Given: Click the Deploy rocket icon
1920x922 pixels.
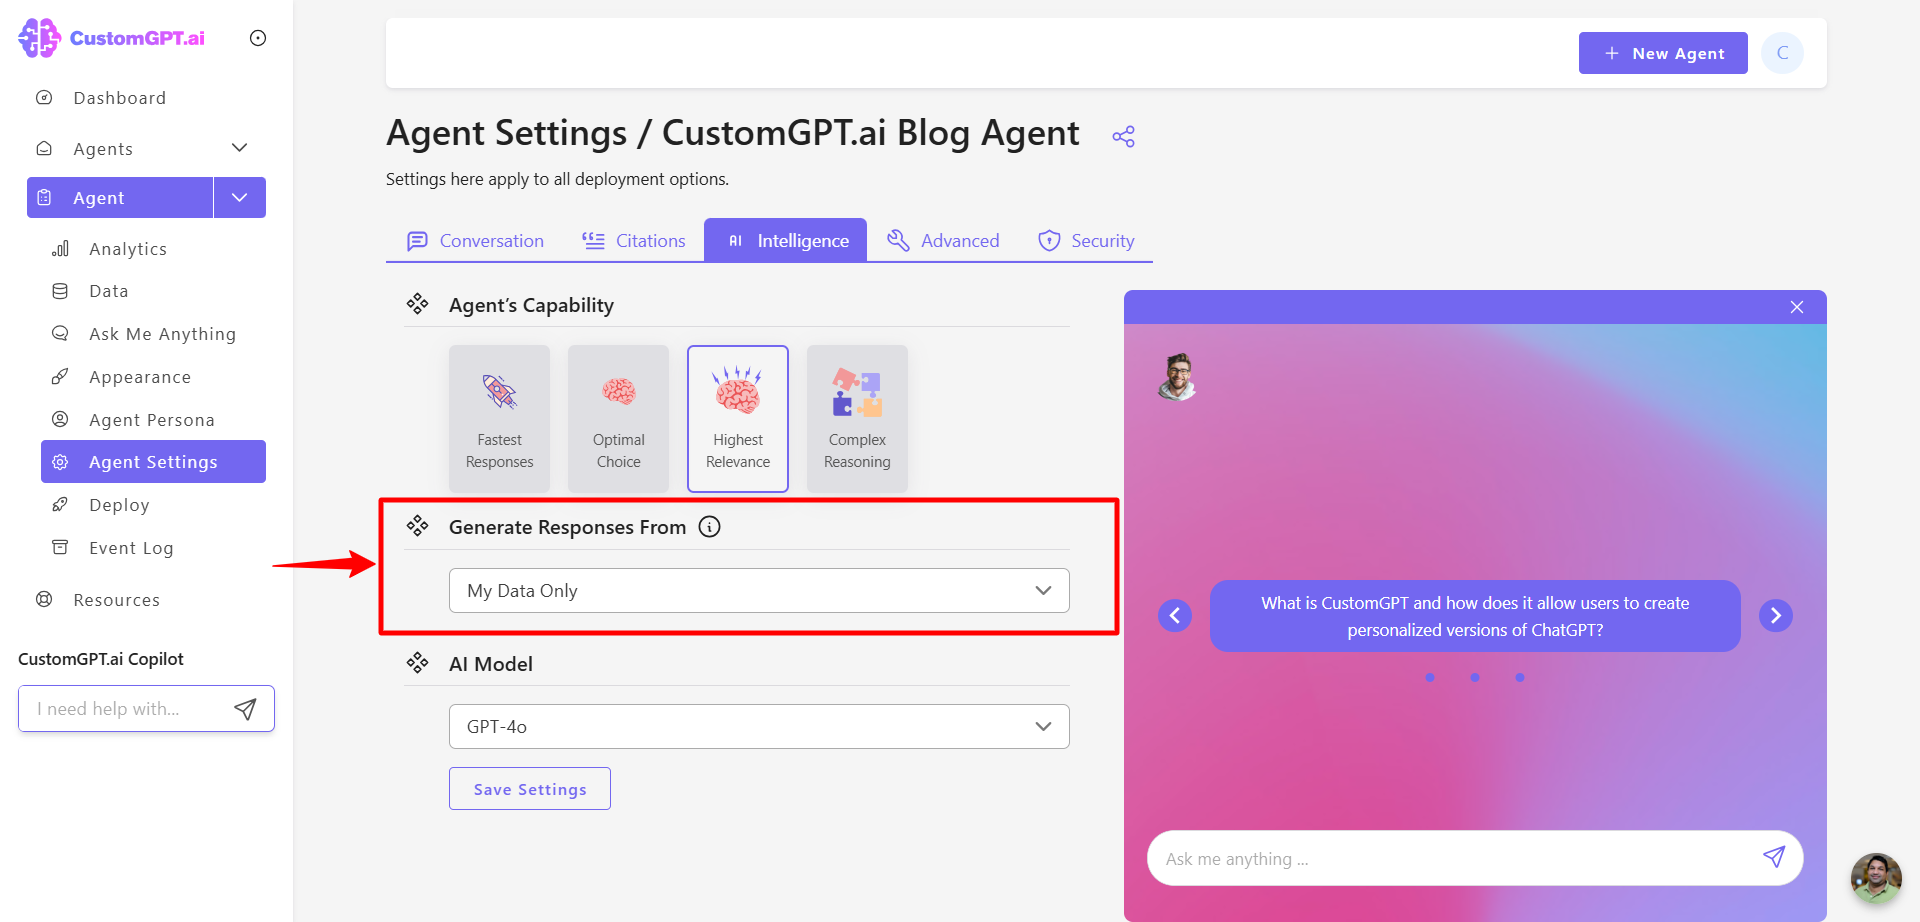Looking at the screenshot, I should (60, 504).
